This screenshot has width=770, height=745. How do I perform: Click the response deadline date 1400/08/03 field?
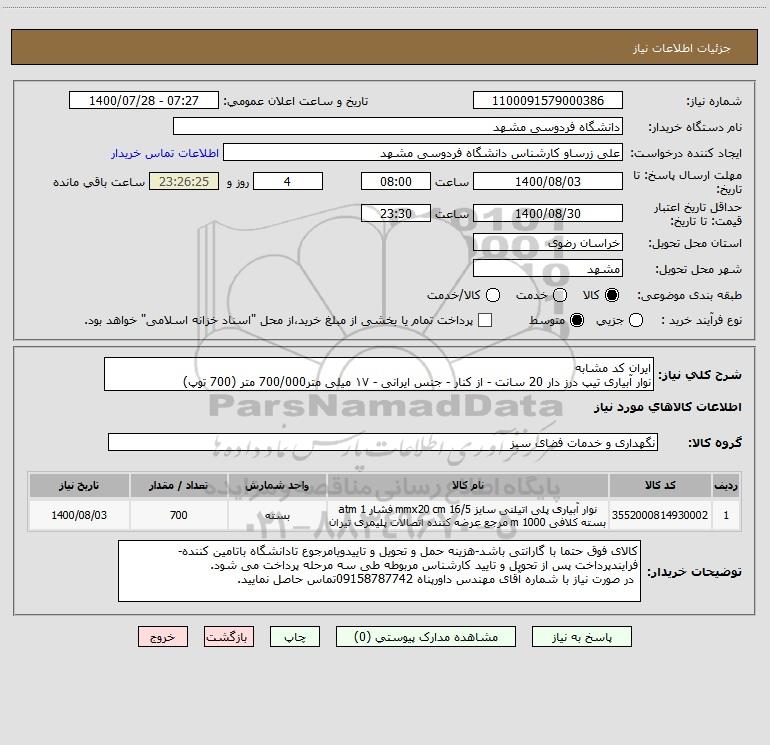548,181
